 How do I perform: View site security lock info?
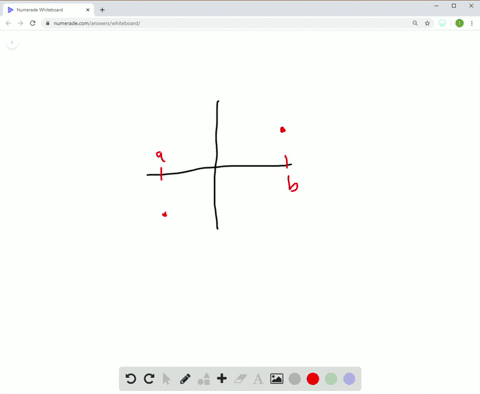click(48, 23)
